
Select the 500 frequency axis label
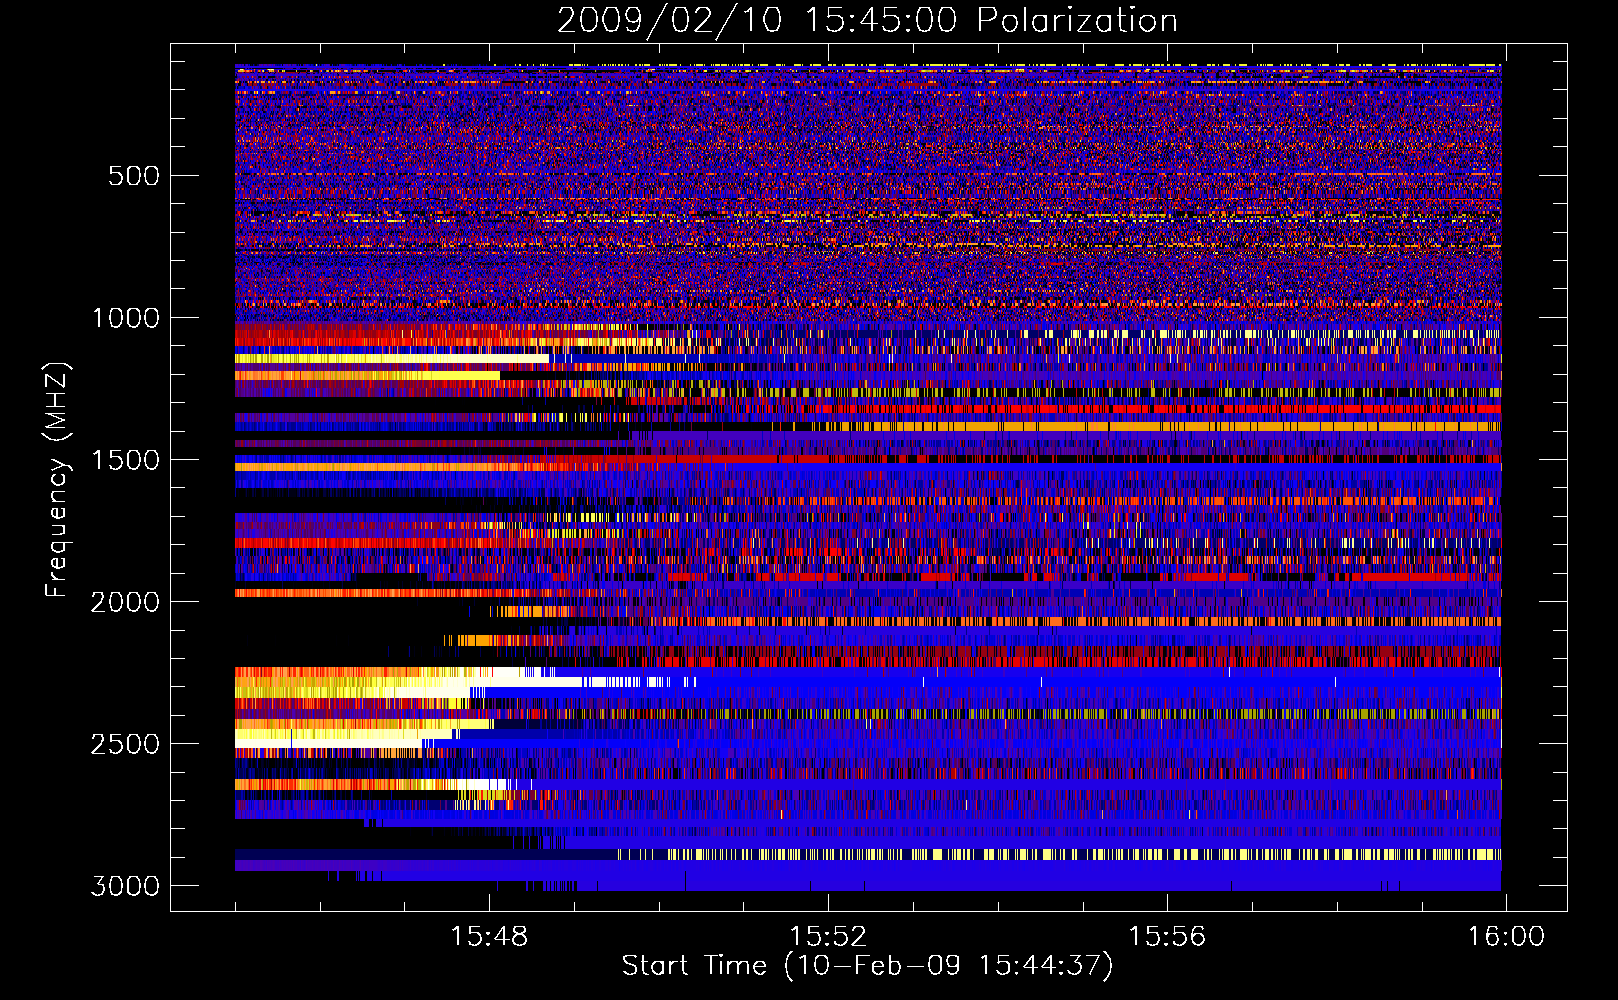point(133,176)
